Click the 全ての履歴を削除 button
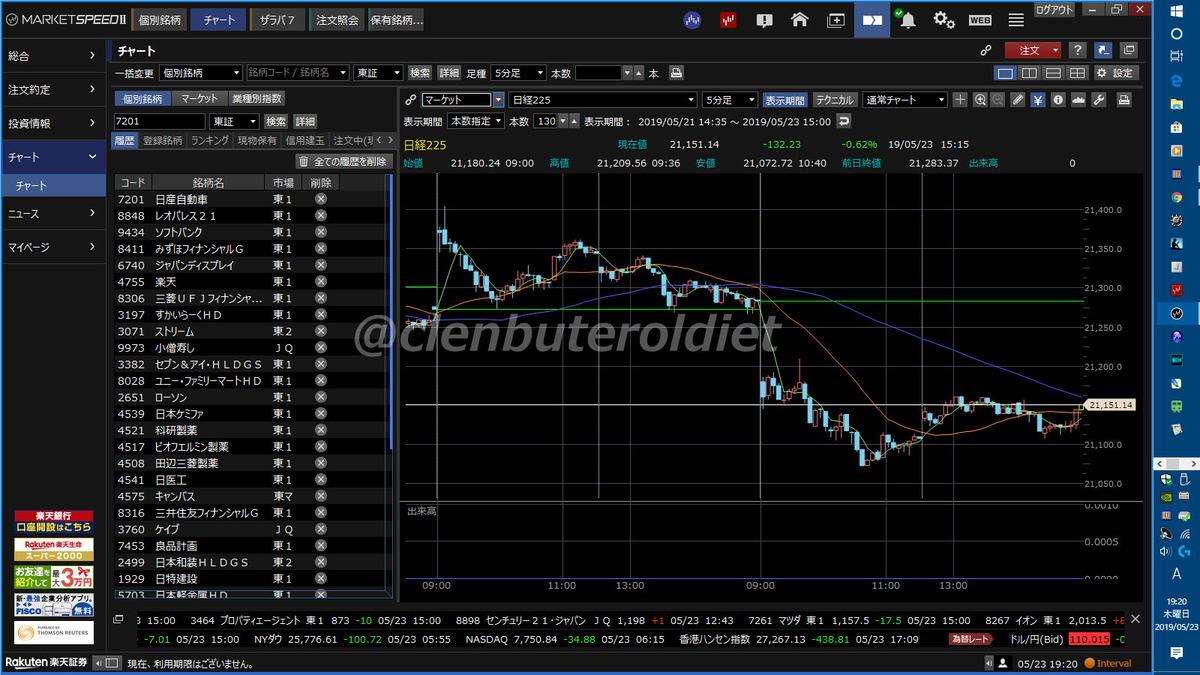This screenshot has width=1200, height=675. coord(342,161)
